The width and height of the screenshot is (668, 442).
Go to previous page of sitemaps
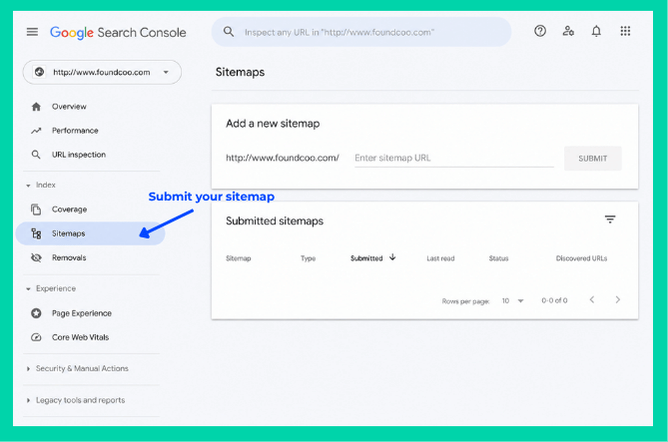(x=592, y=300)
